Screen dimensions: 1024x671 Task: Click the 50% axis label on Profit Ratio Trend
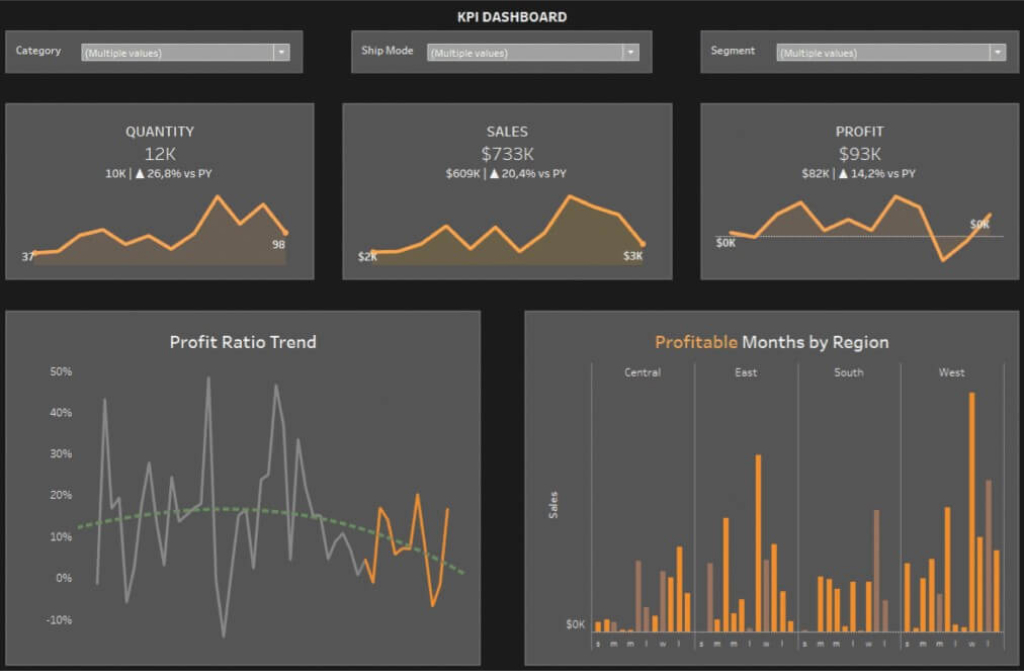pyautogui.click(x=59, y=371)
